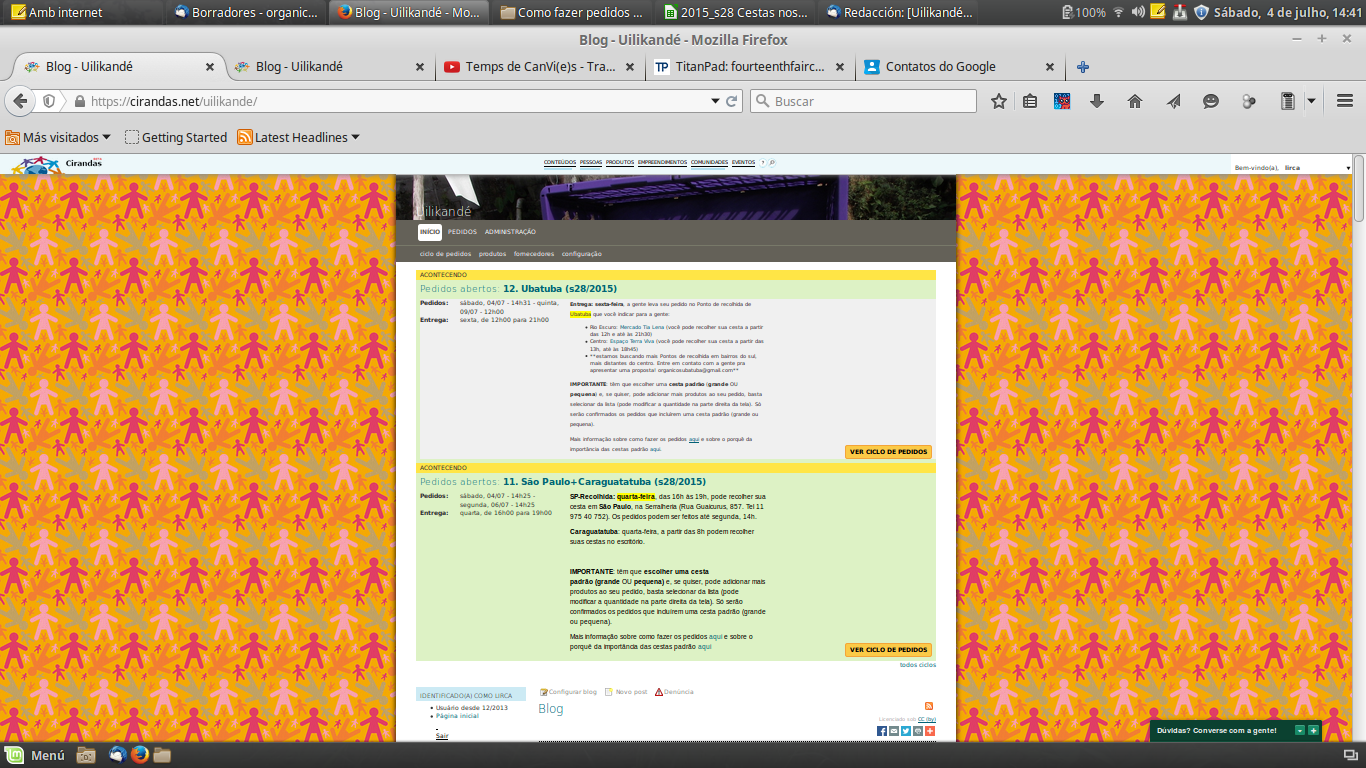Click VER CICLO DE PEDIDOS for Ubatuba
Viewport: 1366px width, 768px height.
[888, 452]
